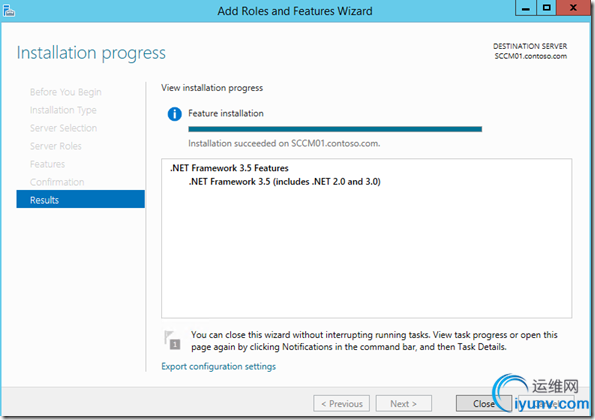Click the blue information icon beside Feature installation
The width and height of the screenshot is (595, 420).
pyautogui.click(x=175, y=113)
